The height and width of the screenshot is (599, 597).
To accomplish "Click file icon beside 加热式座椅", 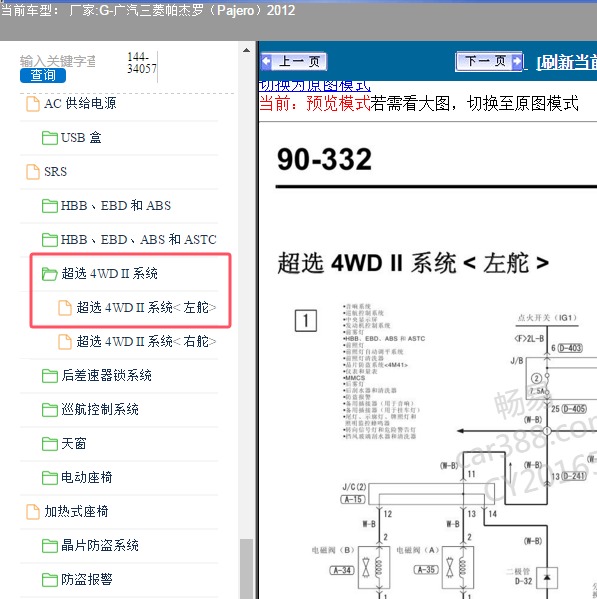I will [x=33, y=512].
